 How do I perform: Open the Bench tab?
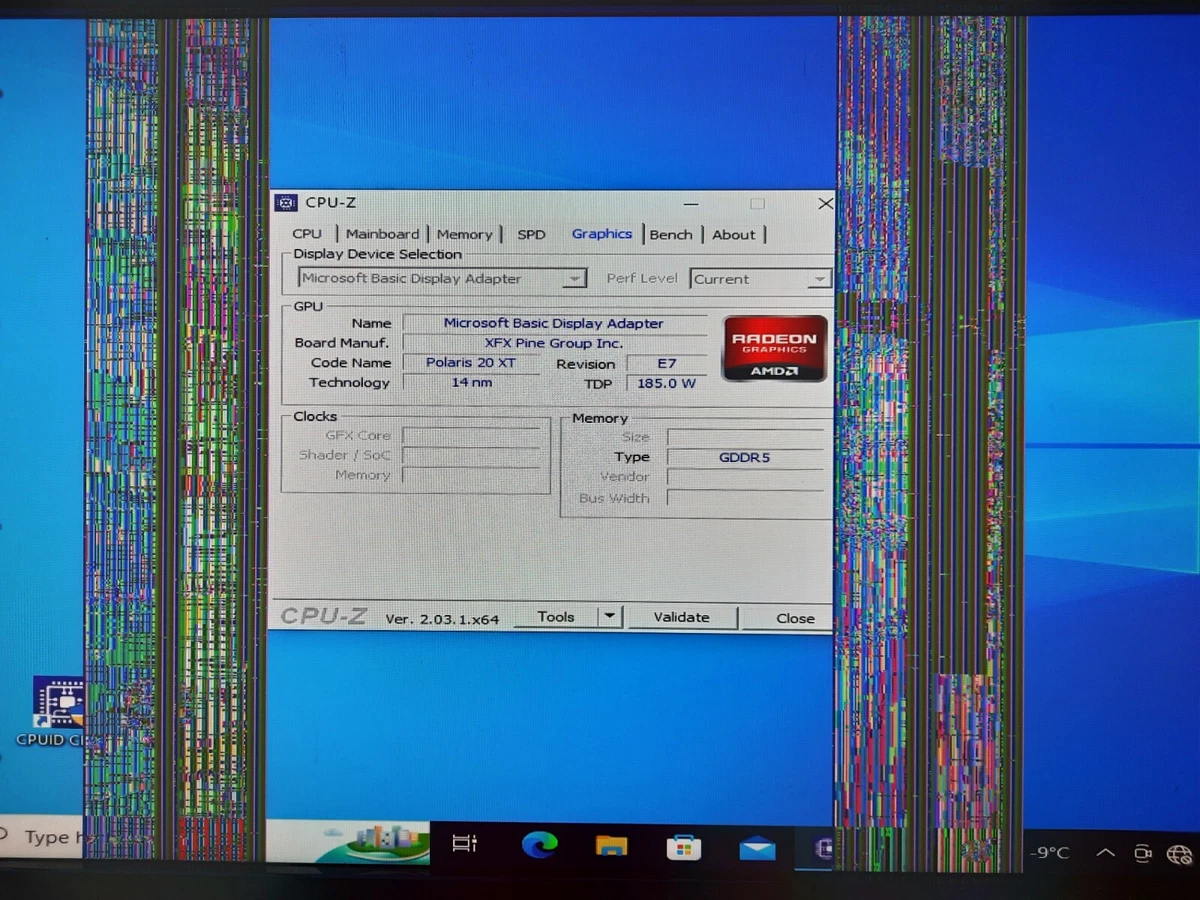(x=670, y=234)
